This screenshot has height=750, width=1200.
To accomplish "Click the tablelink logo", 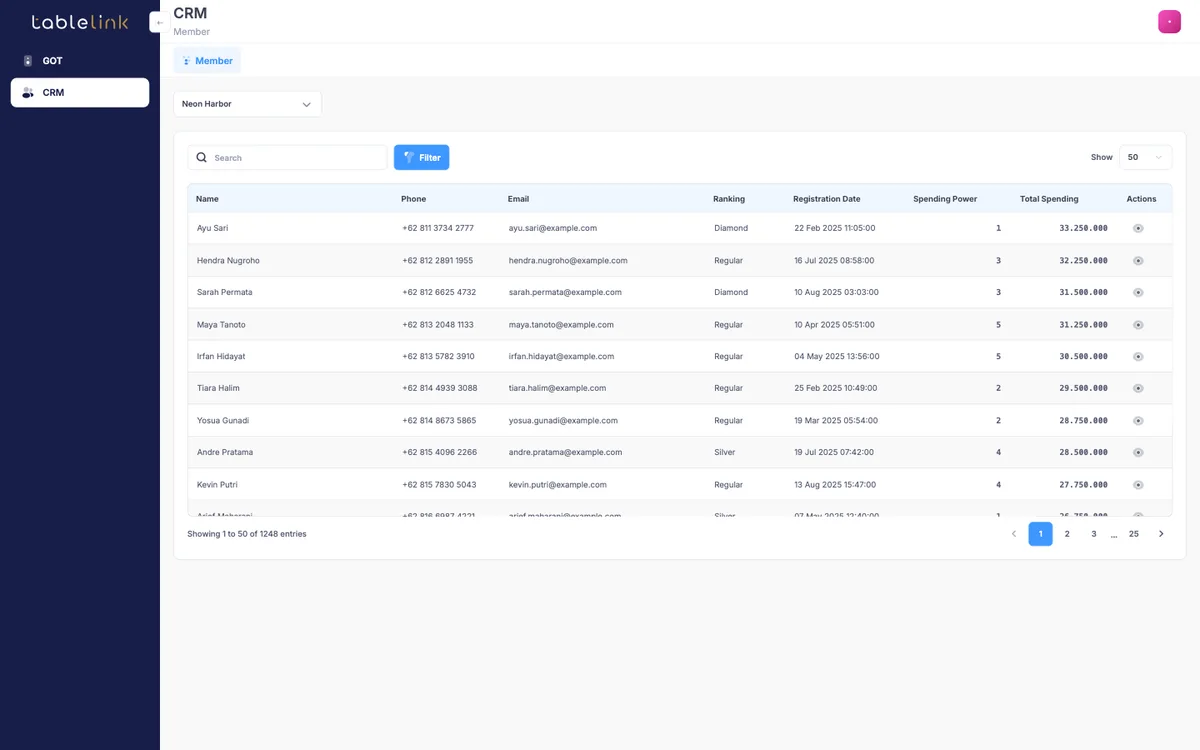I will [x=80, y=22].
